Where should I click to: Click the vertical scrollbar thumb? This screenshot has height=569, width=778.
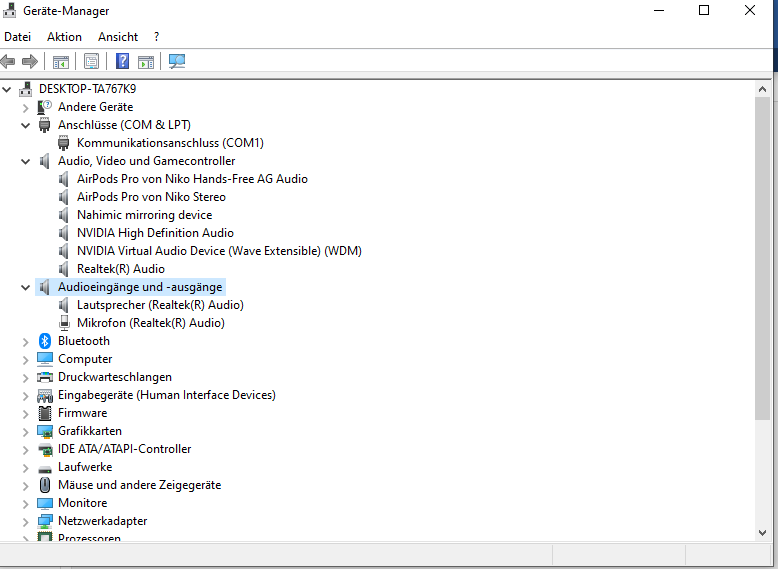coord(763,259)
